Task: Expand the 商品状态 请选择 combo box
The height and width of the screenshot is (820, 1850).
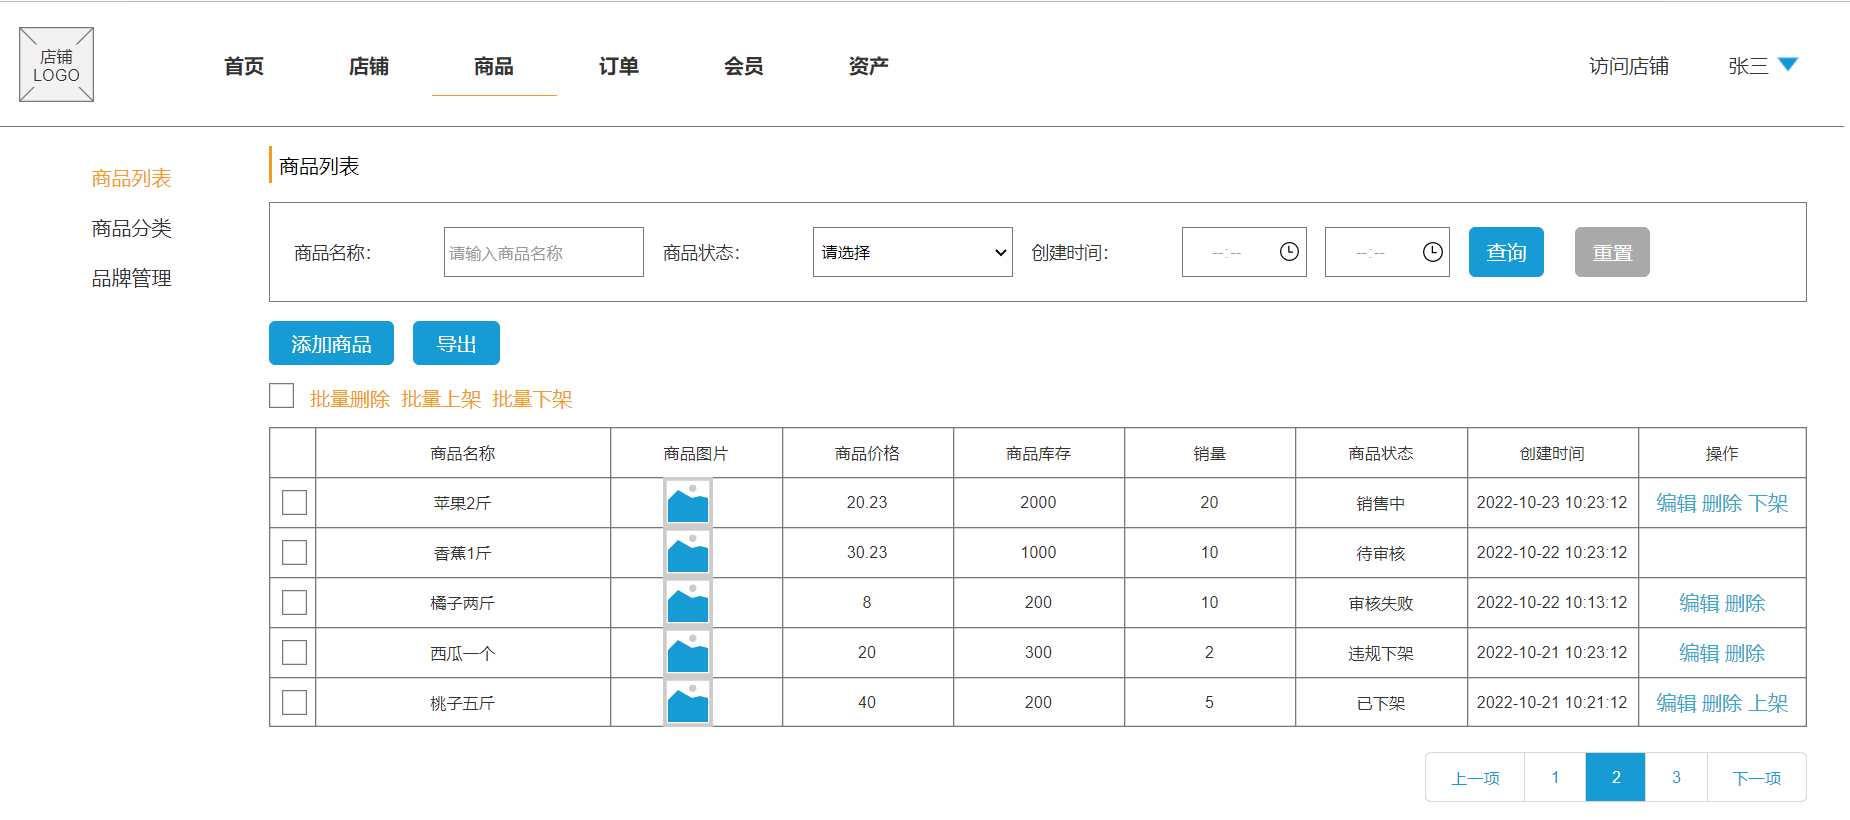Action: (x=912, y=252)
